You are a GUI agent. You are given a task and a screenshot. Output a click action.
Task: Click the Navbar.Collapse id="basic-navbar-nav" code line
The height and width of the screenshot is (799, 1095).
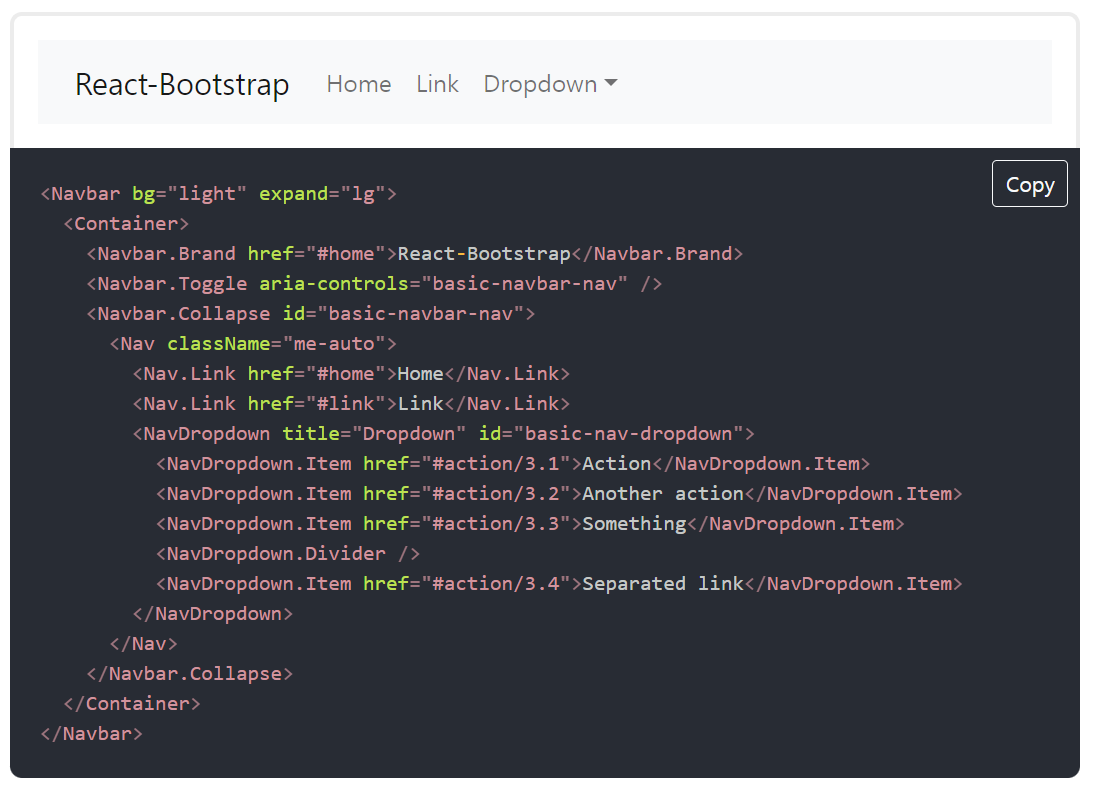pos(311,314)
